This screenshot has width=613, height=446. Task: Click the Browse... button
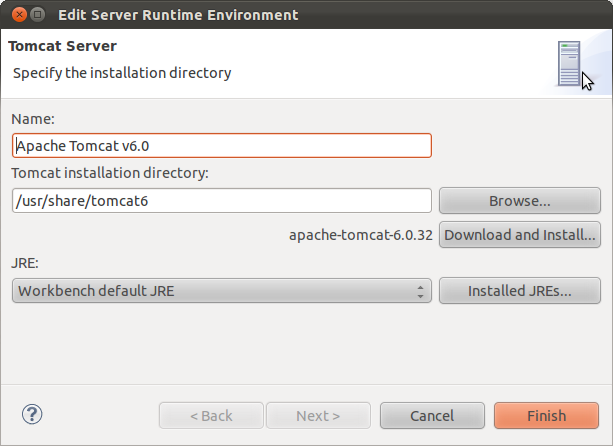(x=520, y=201)
